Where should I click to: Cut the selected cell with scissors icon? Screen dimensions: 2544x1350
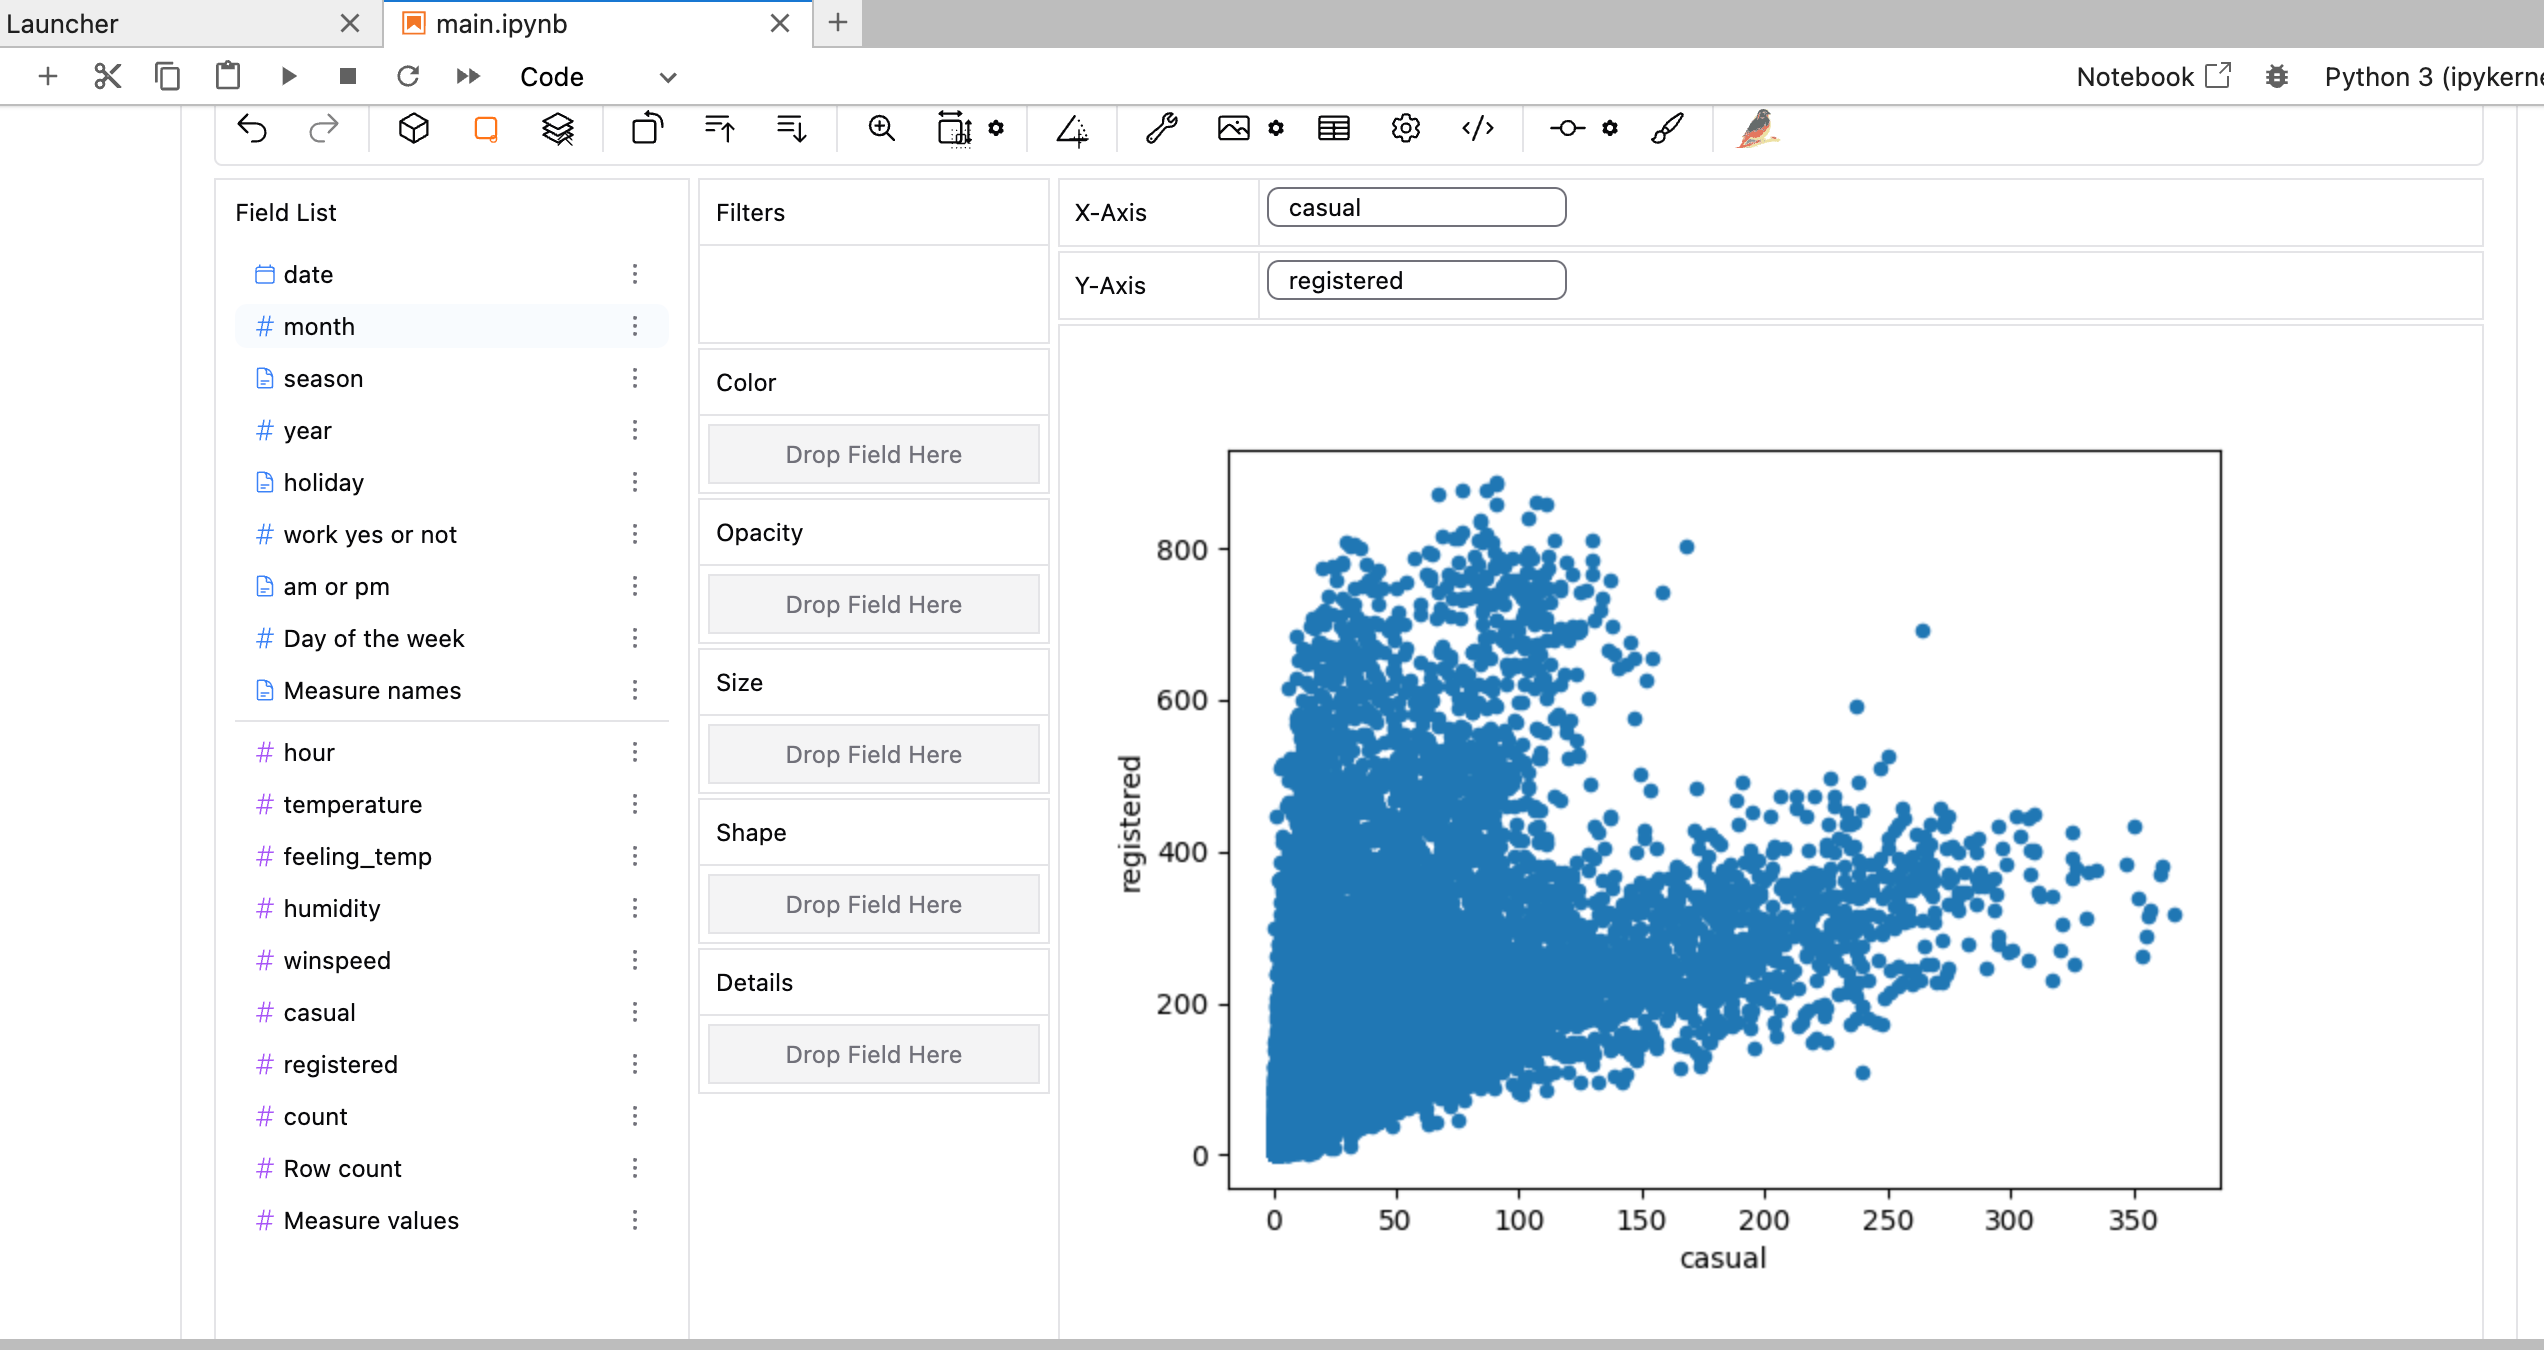pyautogui.click(x=107, y=76)
